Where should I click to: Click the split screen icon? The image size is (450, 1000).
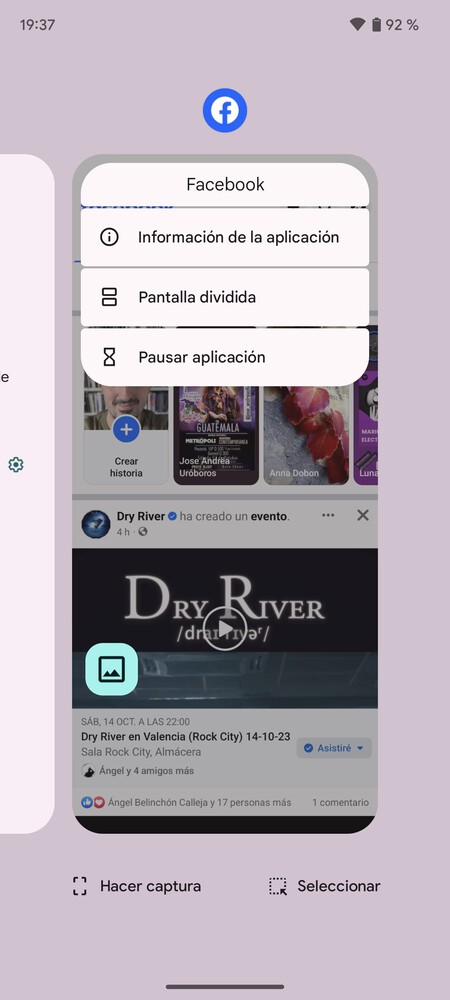(x=110, y=297)
